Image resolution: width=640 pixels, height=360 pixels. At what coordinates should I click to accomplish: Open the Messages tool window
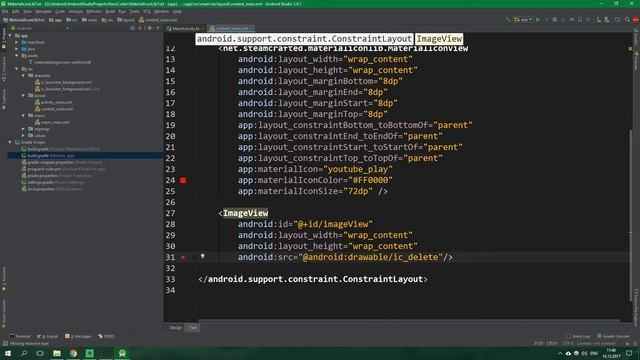click(x=78, y=336)
